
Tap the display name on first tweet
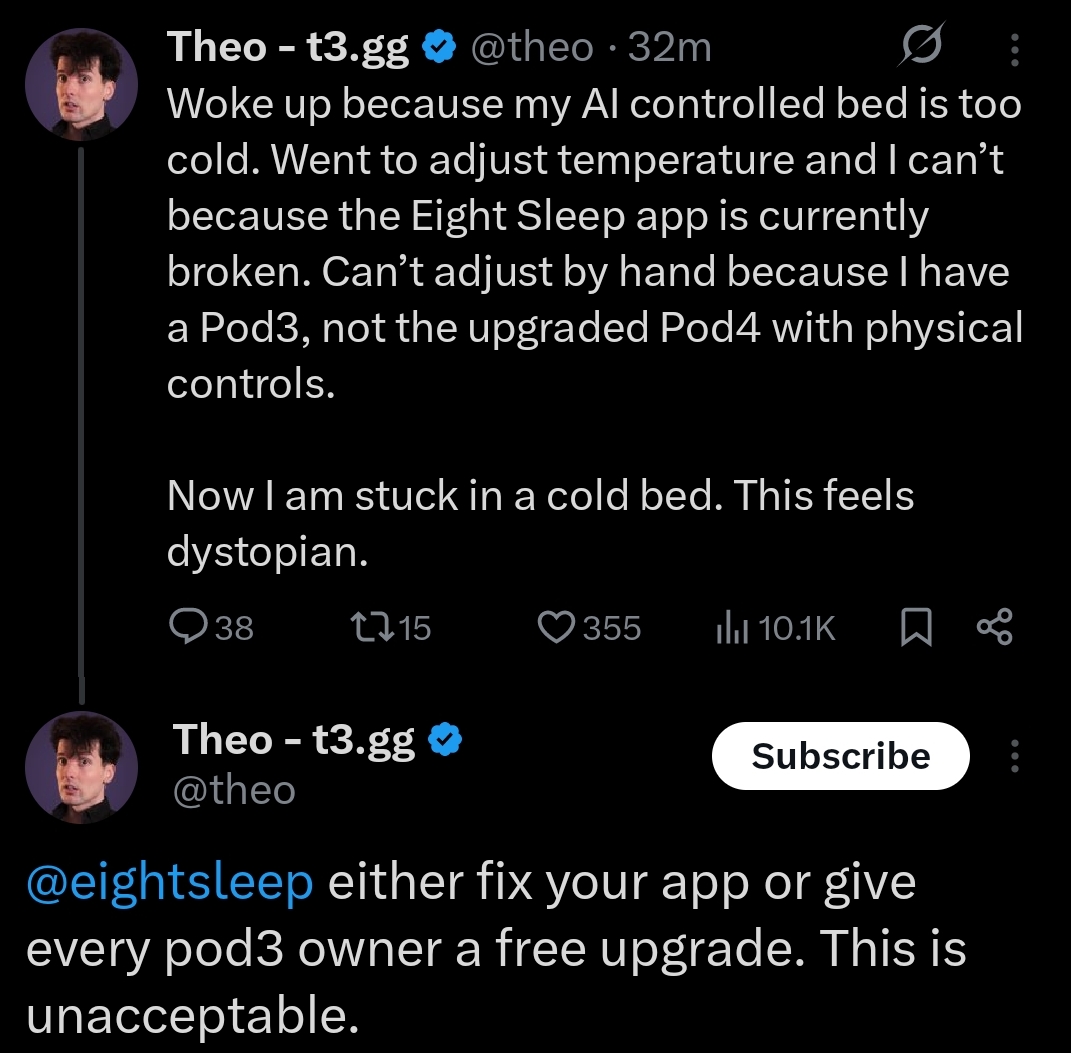tap(288, 47)
